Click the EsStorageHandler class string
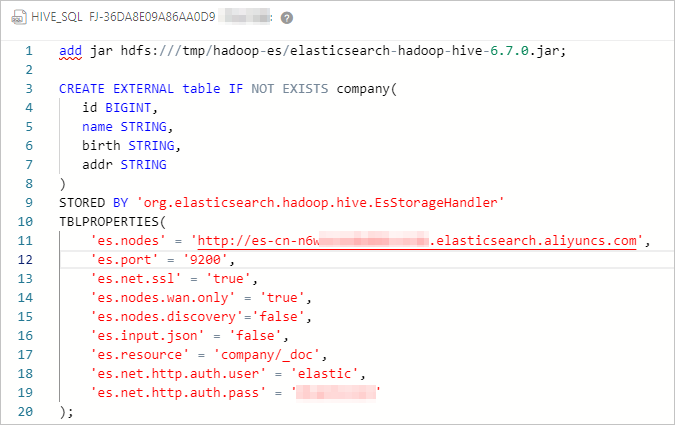 tap(320, 202)
